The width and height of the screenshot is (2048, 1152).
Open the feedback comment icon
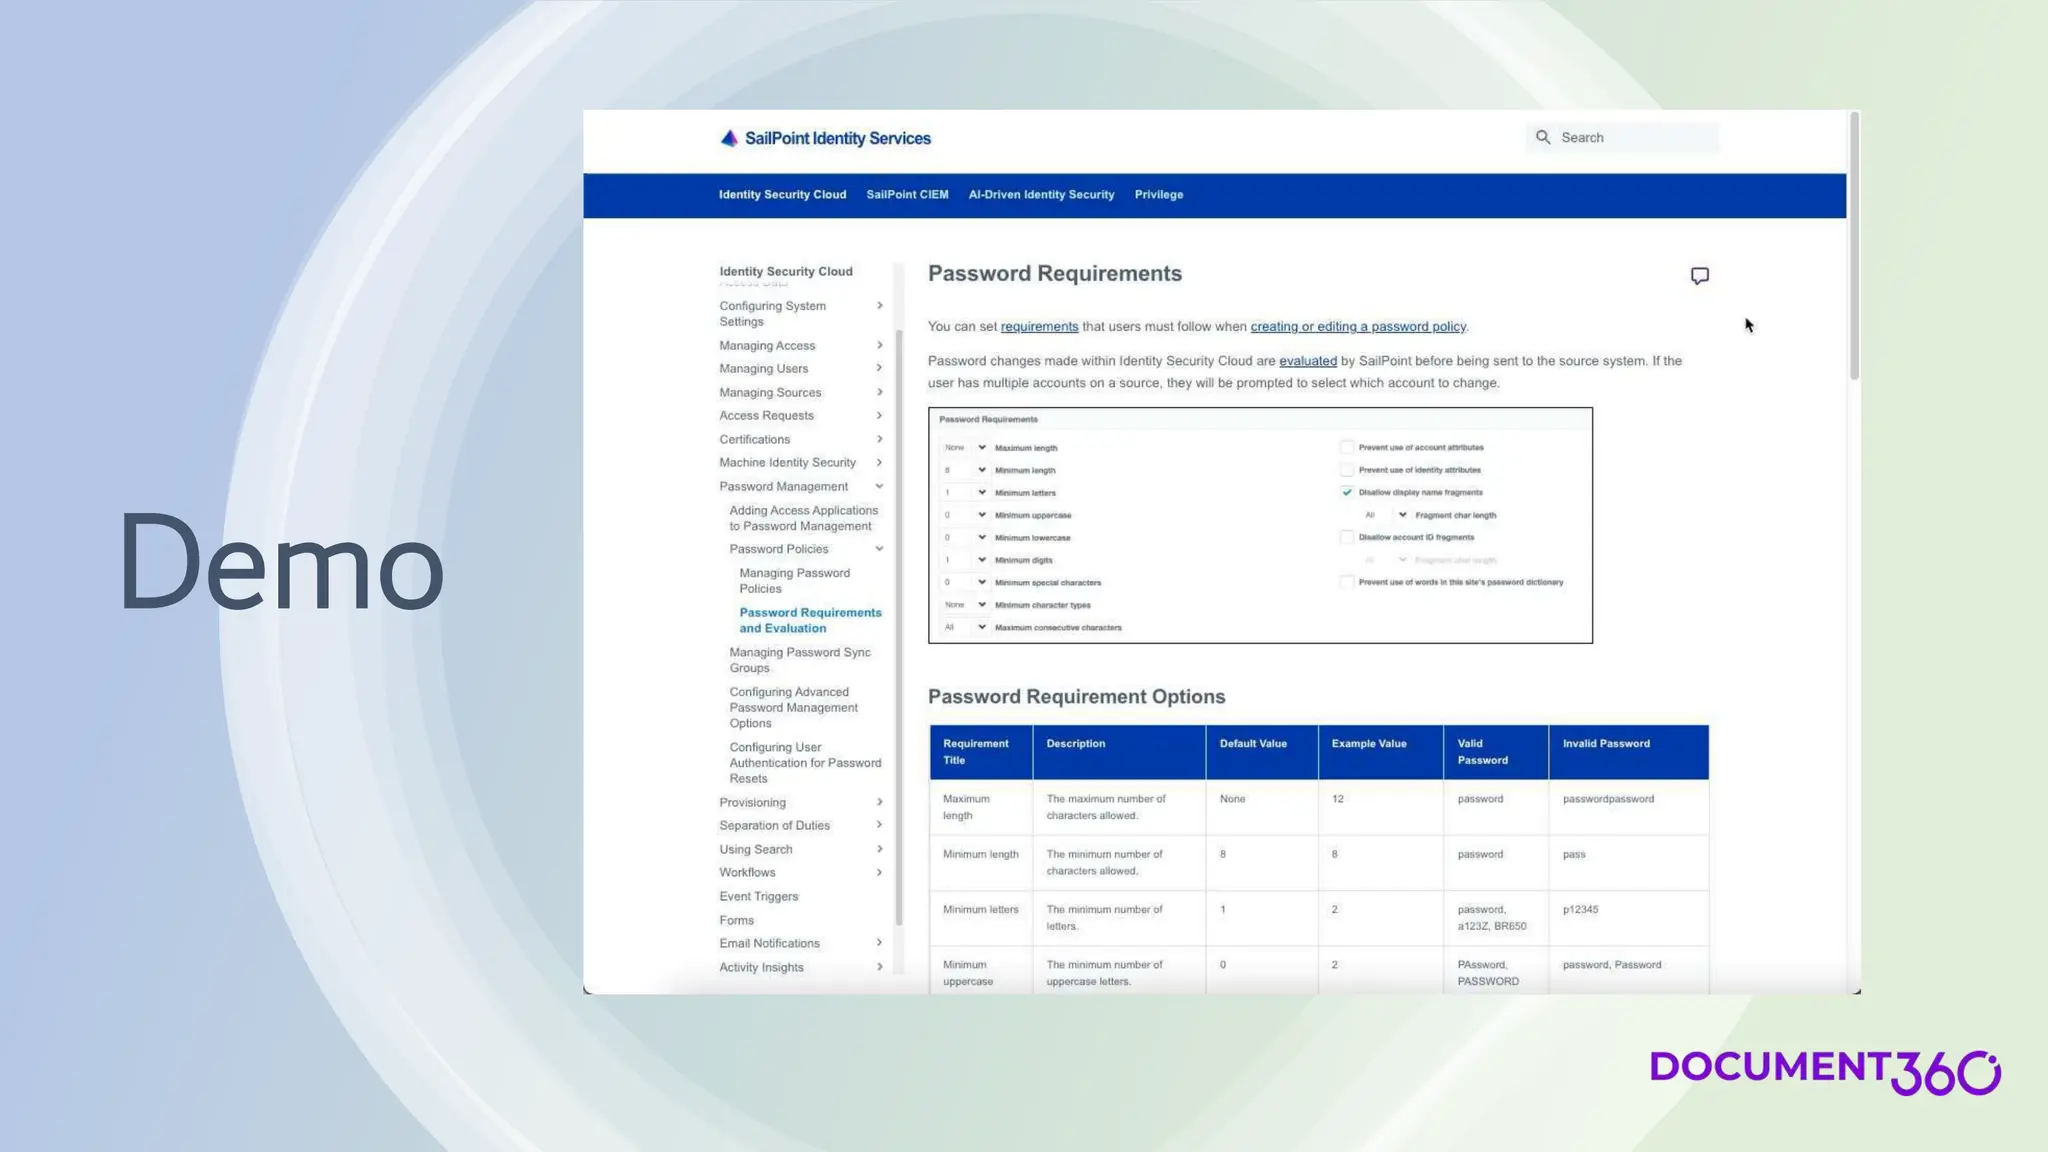tap(1699, 276)
